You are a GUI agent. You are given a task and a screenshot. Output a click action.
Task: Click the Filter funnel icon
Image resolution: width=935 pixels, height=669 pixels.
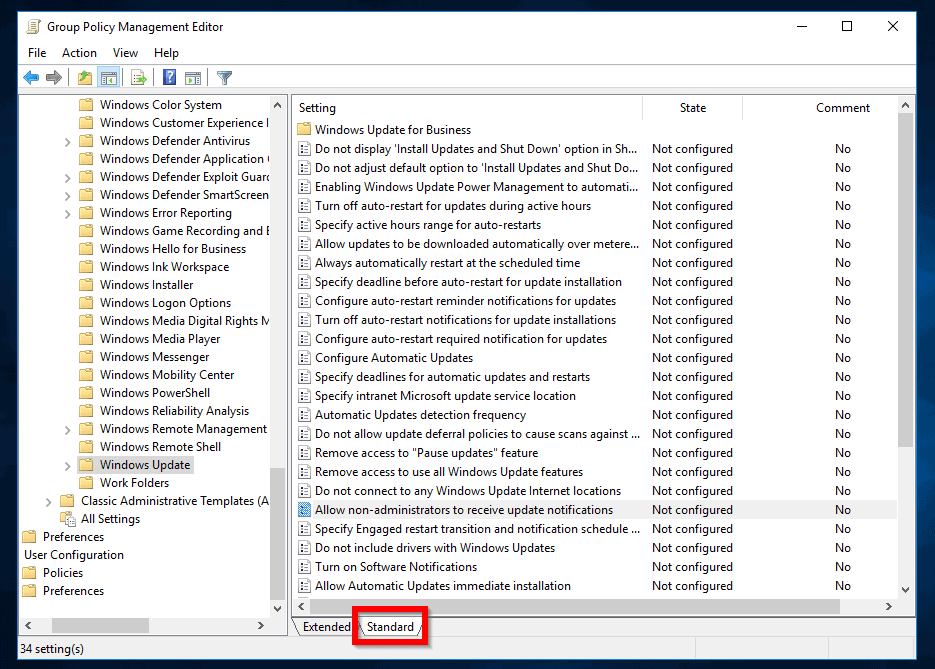tap(224, 78)
